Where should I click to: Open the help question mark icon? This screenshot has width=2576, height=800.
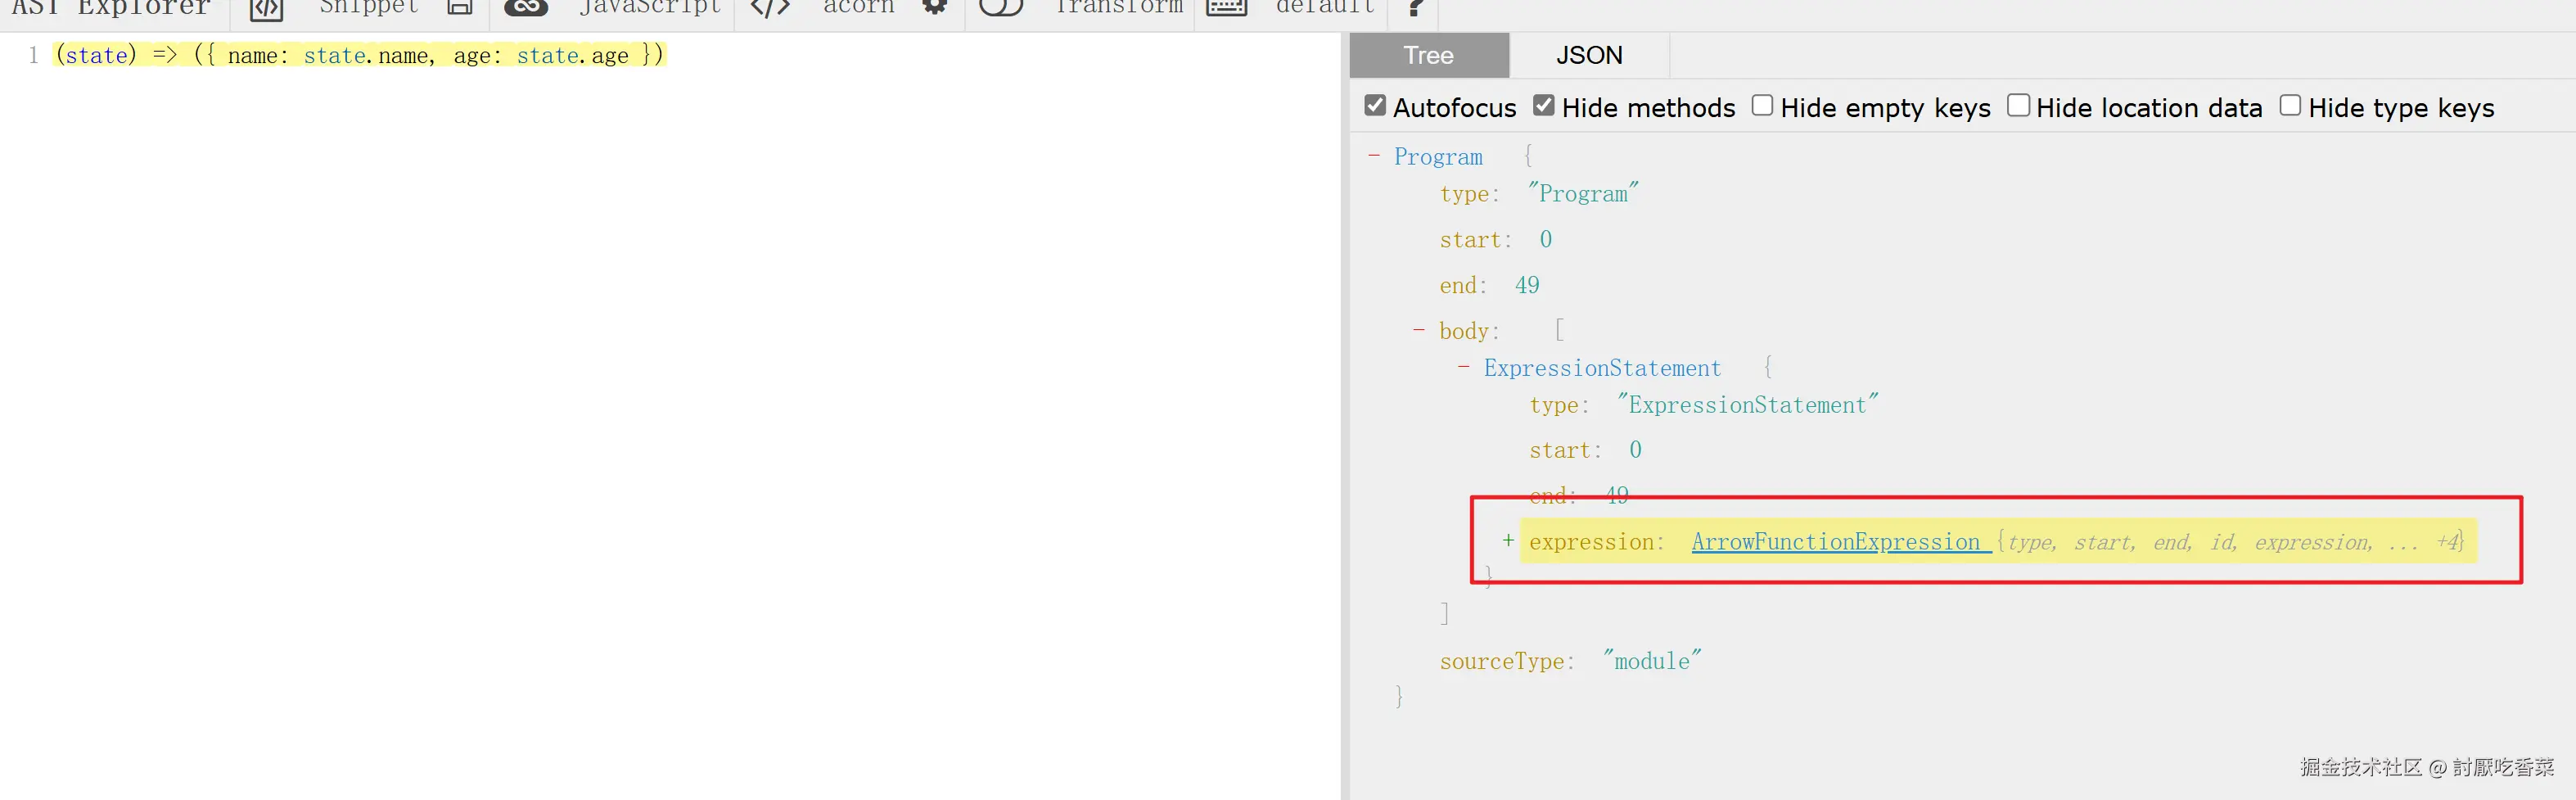[1415, 8]
